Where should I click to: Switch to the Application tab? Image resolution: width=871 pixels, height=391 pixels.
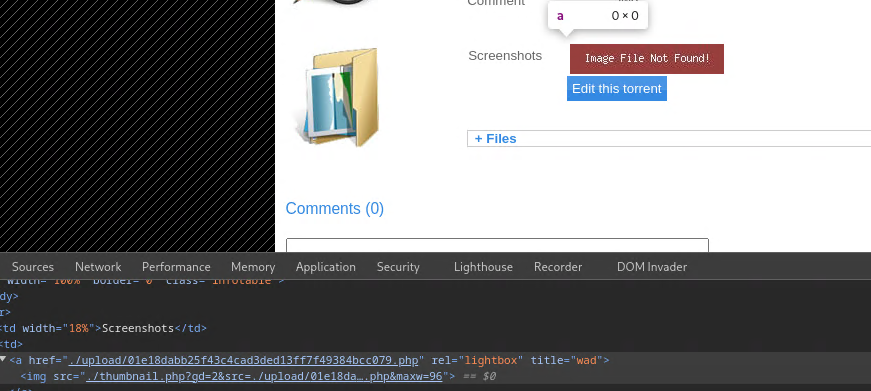point(326,267)
